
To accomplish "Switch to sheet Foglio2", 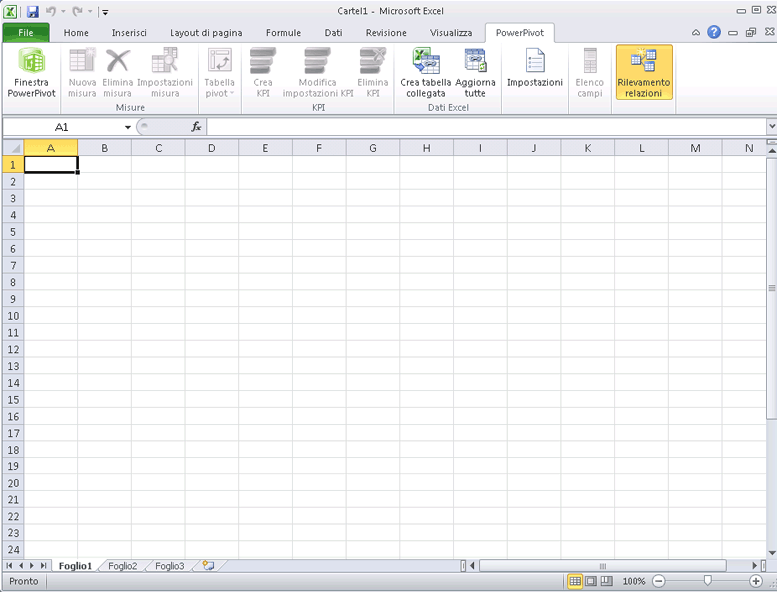I will point(122,566).
